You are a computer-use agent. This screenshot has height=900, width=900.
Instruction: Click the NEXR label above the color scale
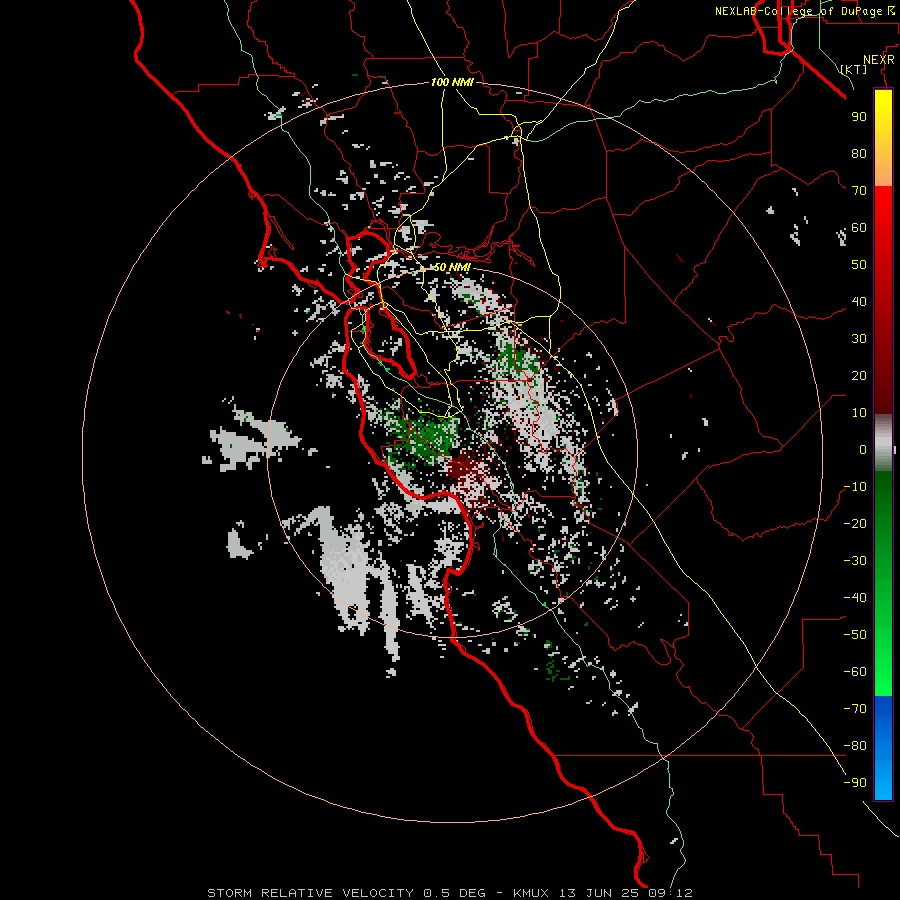click(x=878, y=60)
